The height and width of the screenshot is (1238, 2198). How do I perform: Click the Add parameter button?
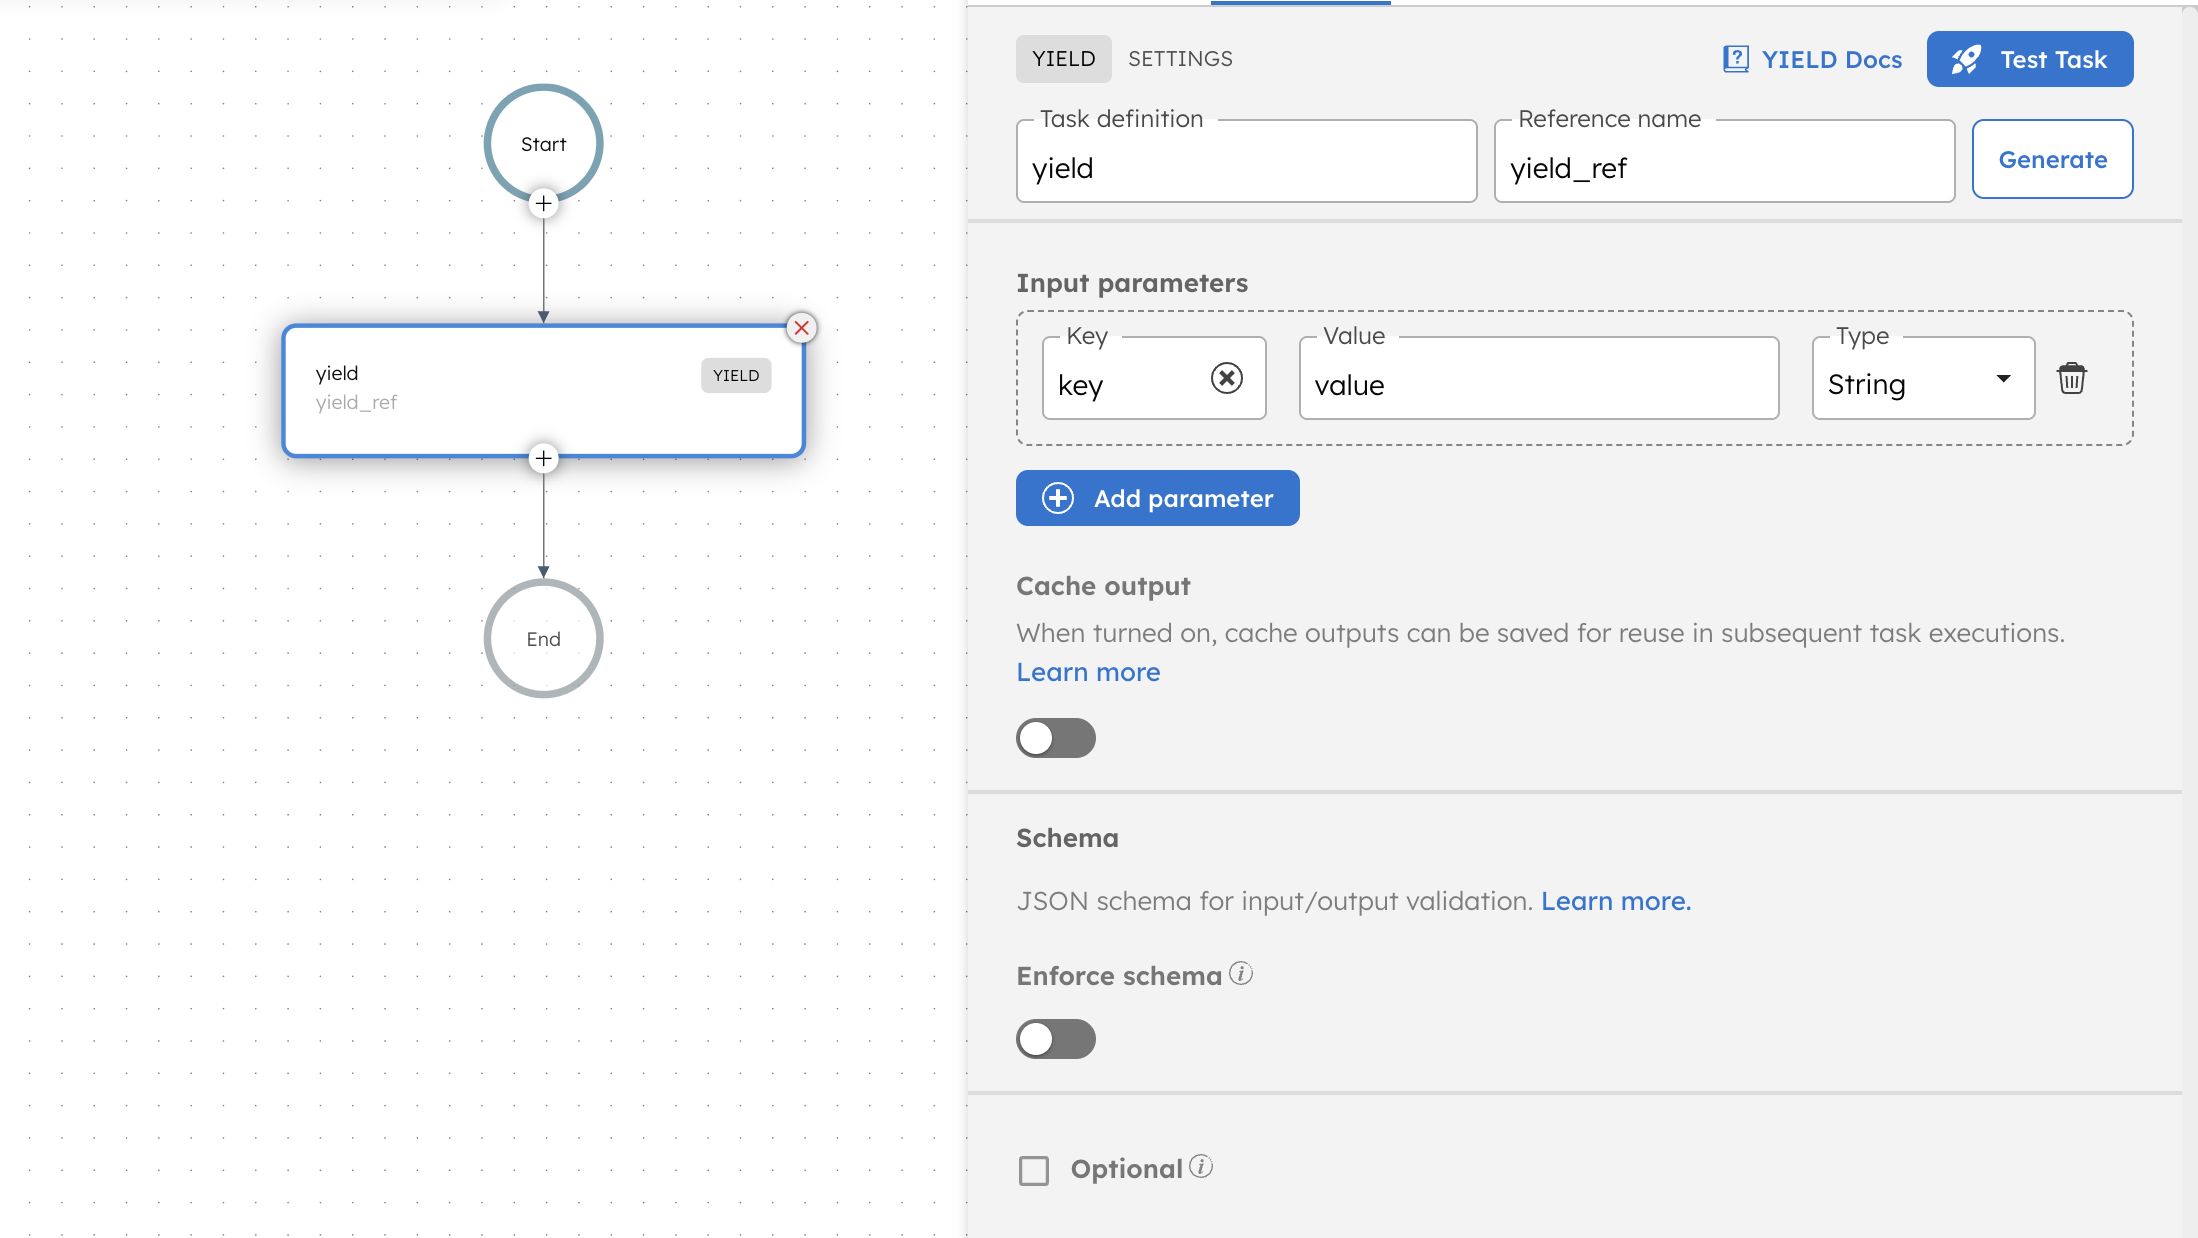(1157, 498)
